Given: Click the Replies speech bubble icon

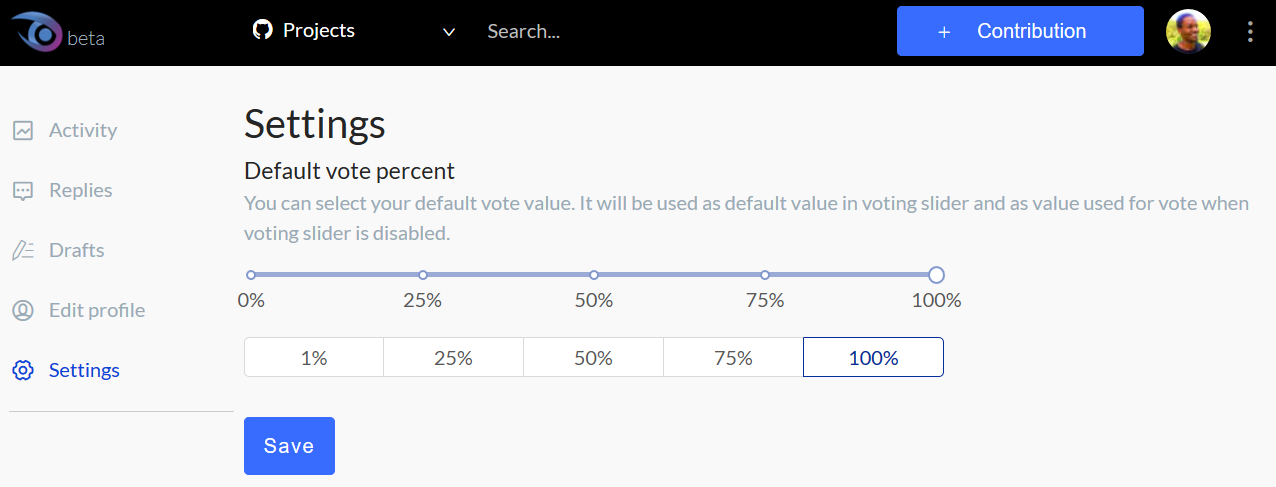Looking at the screenshot, I should pos(23,190).
